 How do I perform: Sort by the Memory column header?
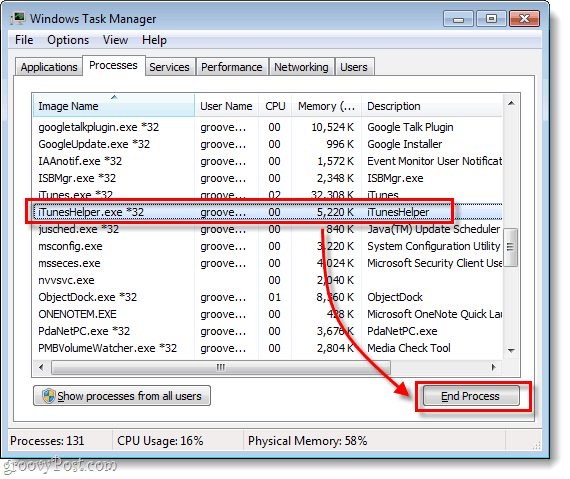point(326,106)
